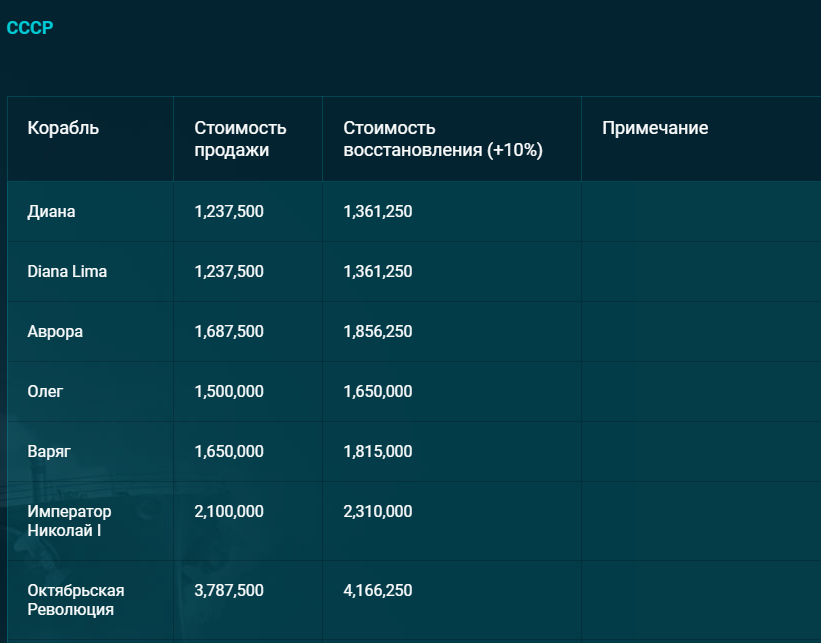Image resolution: width=821 pixels, height=643 pixels.
Task: Click the СССР section heading
Action: pos(30,28)
